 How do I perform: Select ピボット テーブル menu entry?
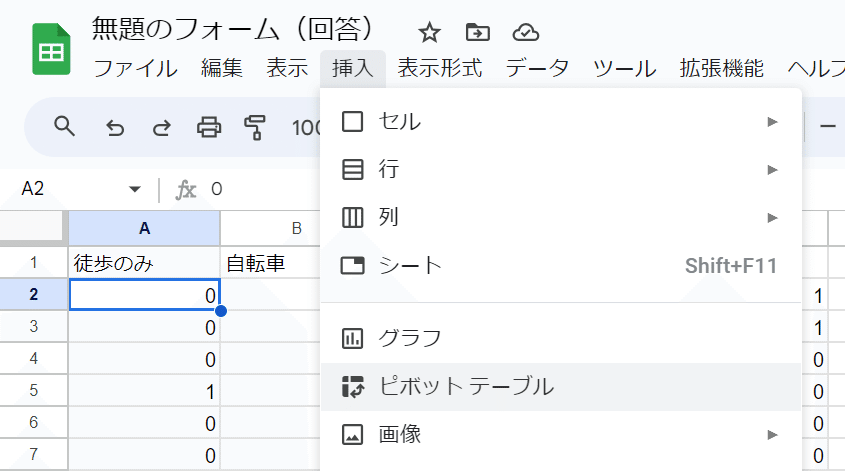click(560, 386)
